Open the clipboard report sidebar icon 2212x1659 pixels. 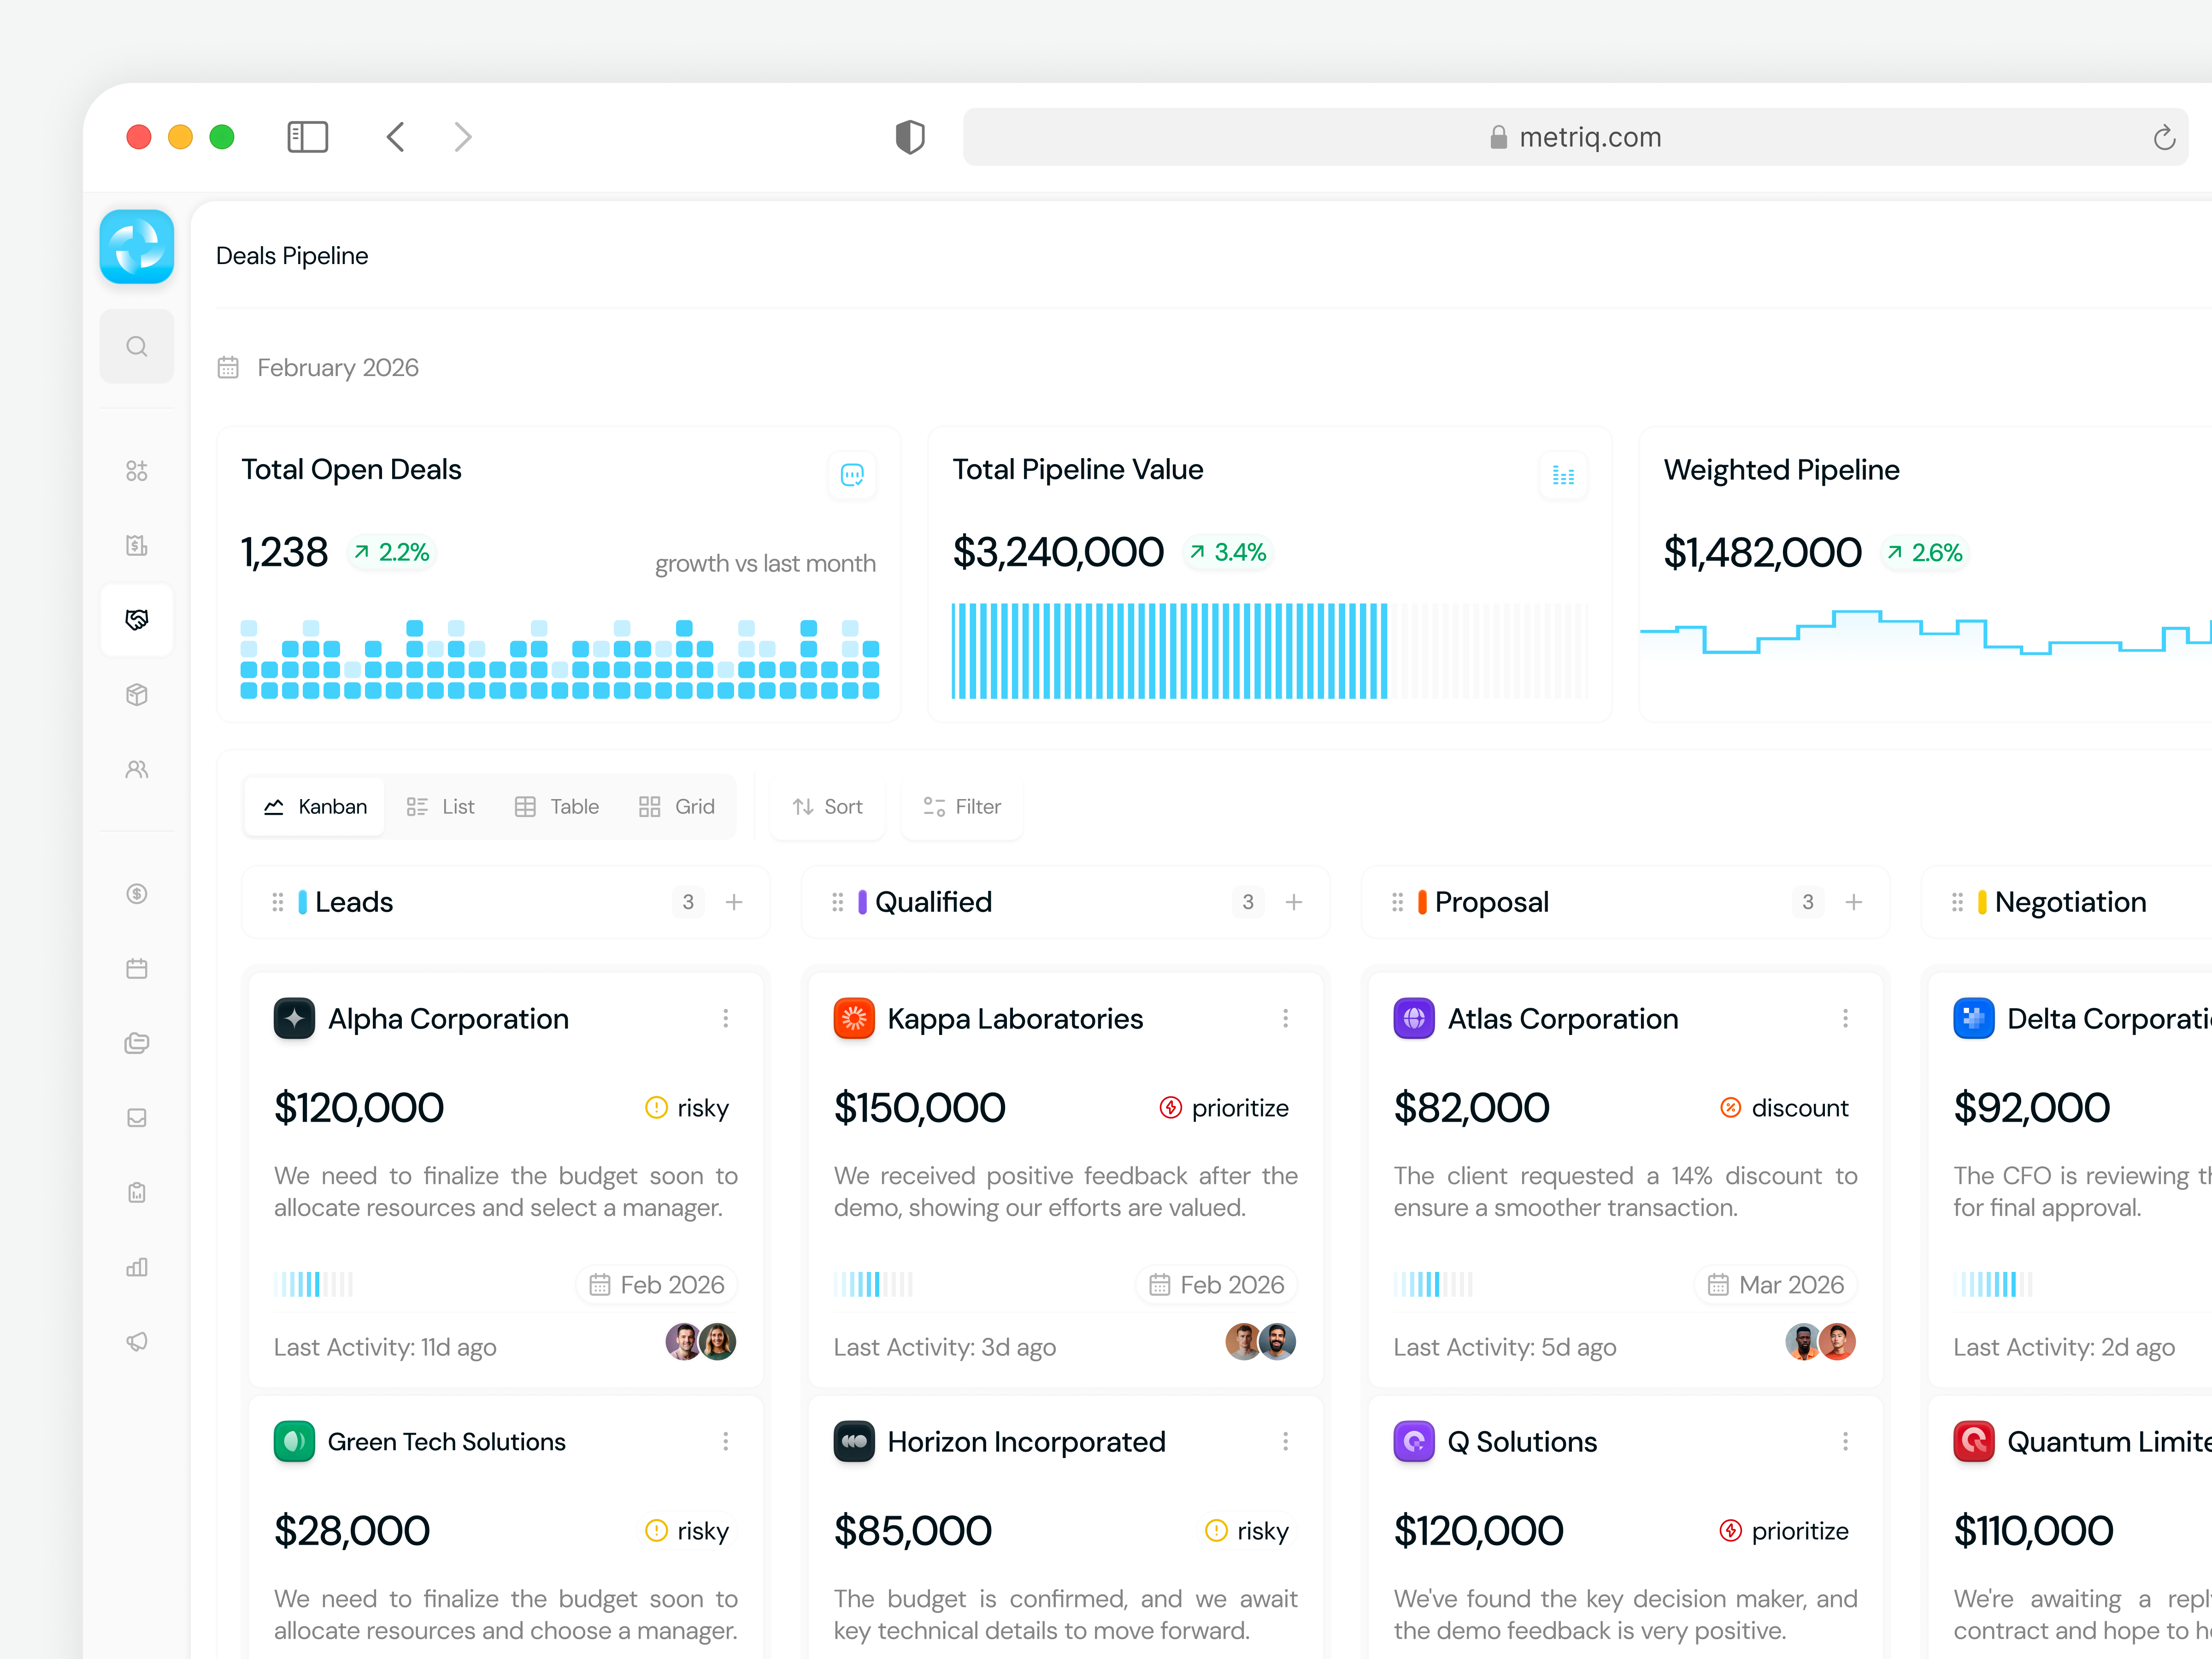137,1192
